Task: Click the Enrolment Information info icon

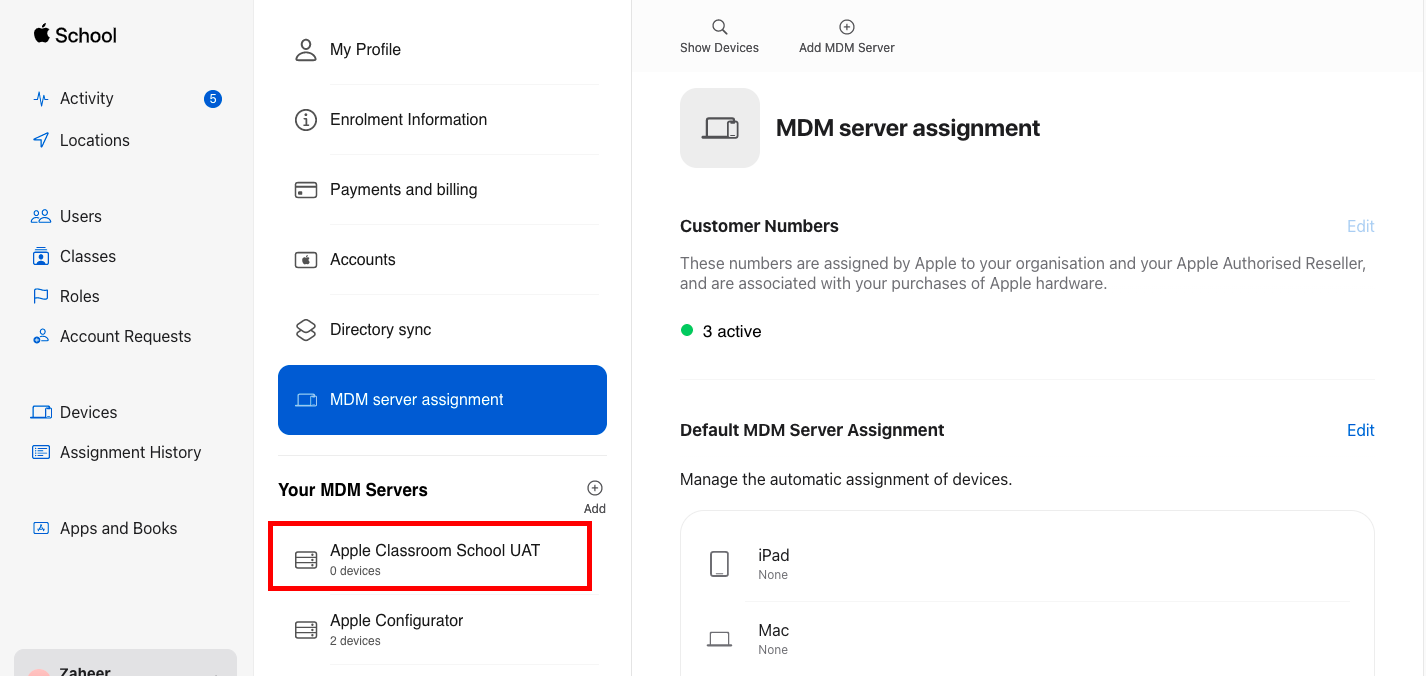Action: [x=306, y=120]
